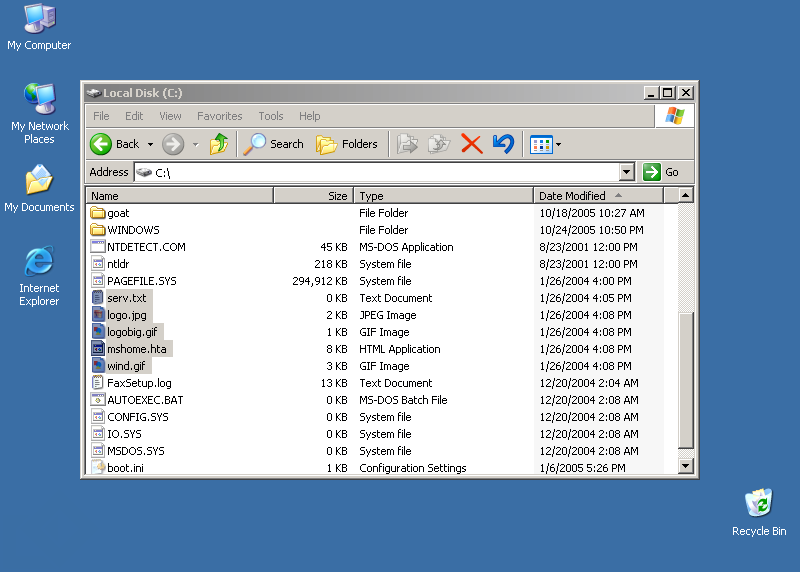800x572 pixels.
Task: Open the Views button icon
Action: pyautogui.click(x=541, y=145)
